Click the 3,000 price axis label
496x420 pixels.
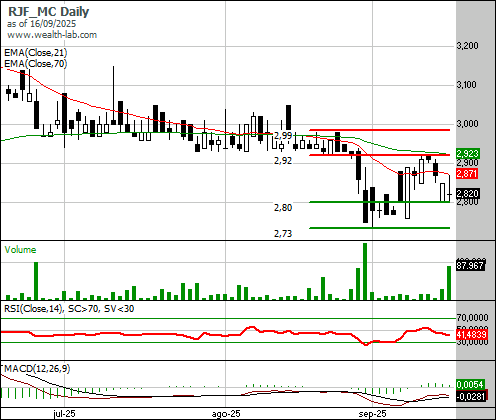[467, 124]
